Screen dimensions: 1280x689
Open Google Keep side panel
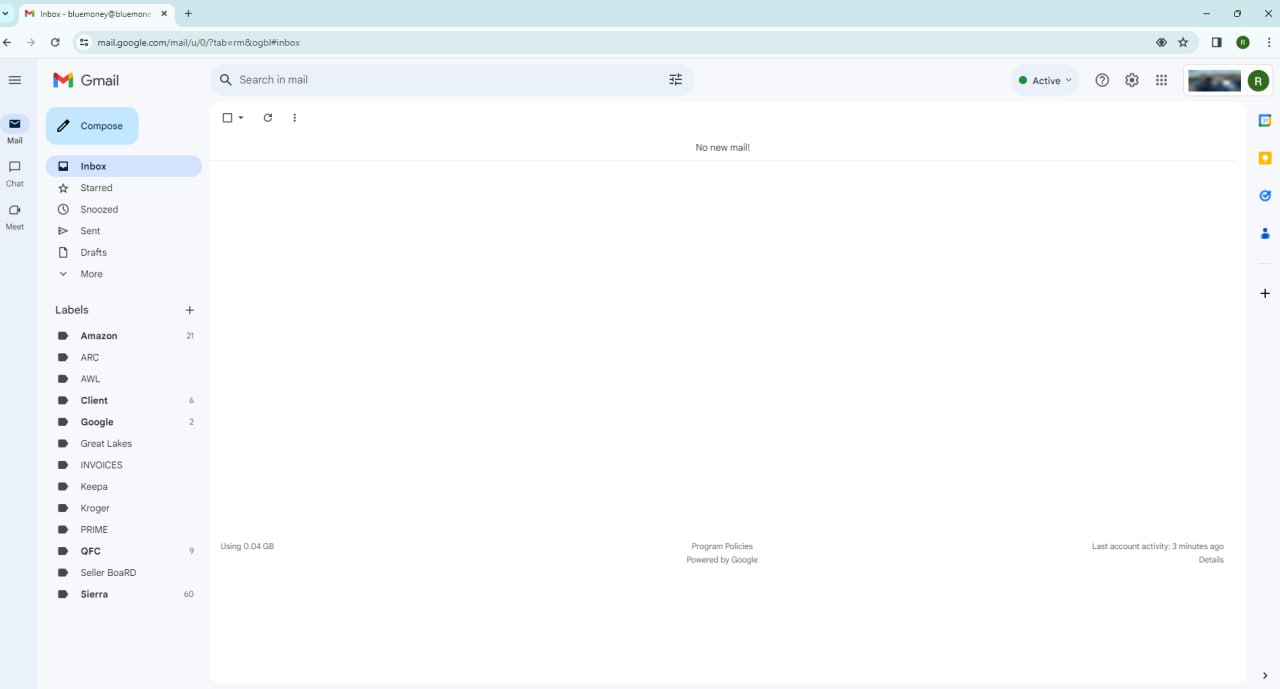[x=1265, y=158]
